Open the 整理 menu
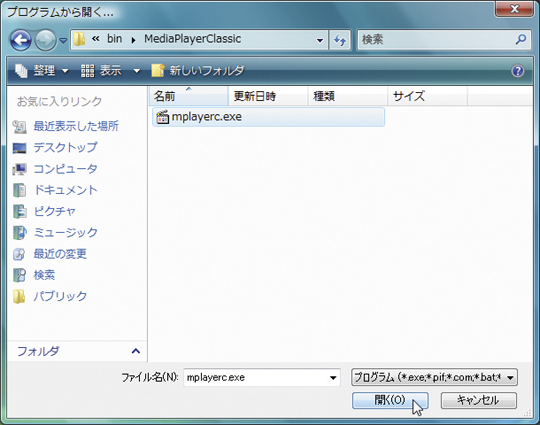The height and width of the screenshot is (425, 540). click(42, 71)
